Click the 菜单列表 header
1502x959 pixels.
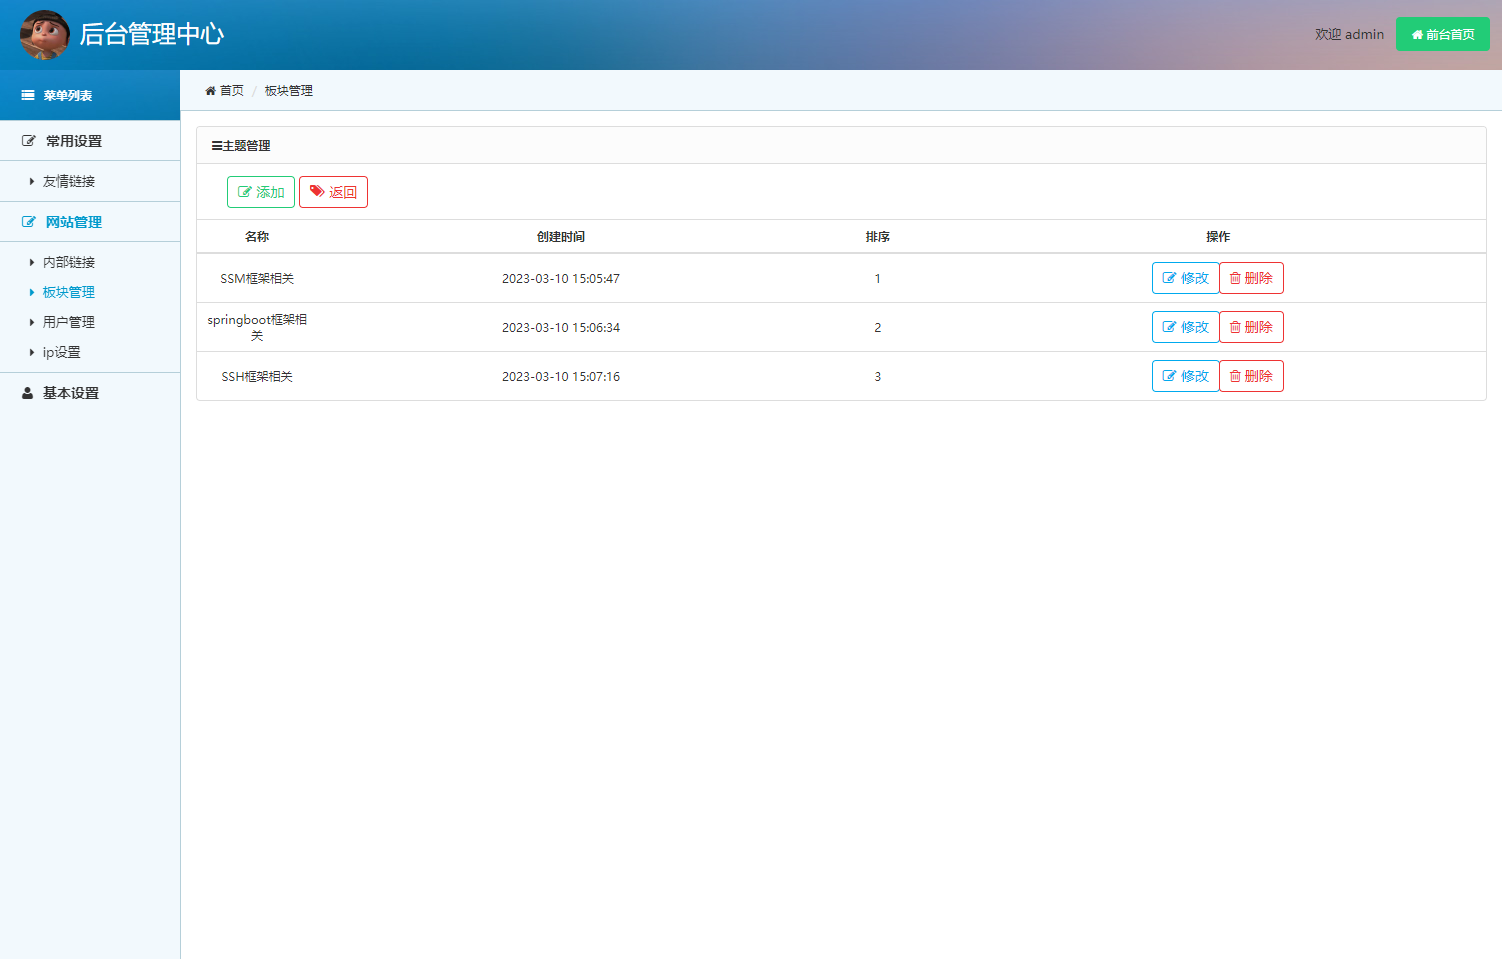pyautogui.click(x=90, y=95)
